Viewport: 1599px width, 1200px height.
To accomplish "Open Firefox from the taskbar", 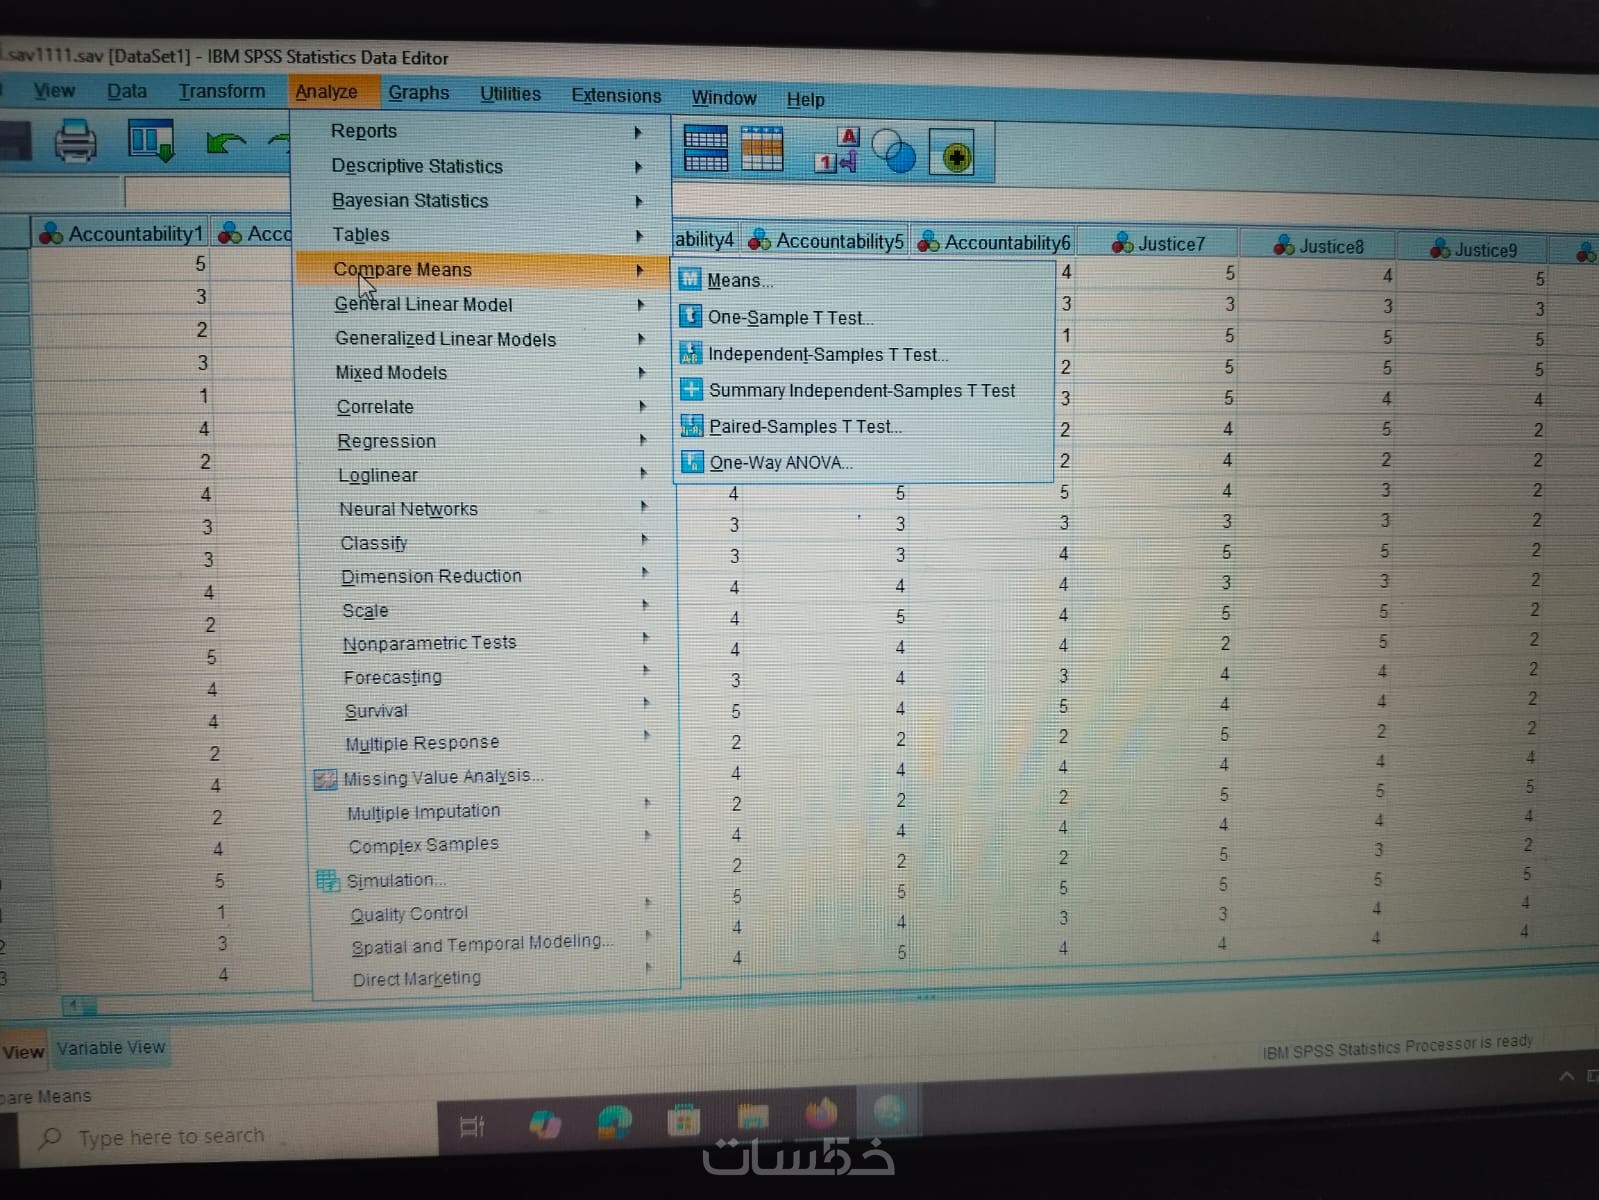I will pyautogui.click(x=821, y=1114).
